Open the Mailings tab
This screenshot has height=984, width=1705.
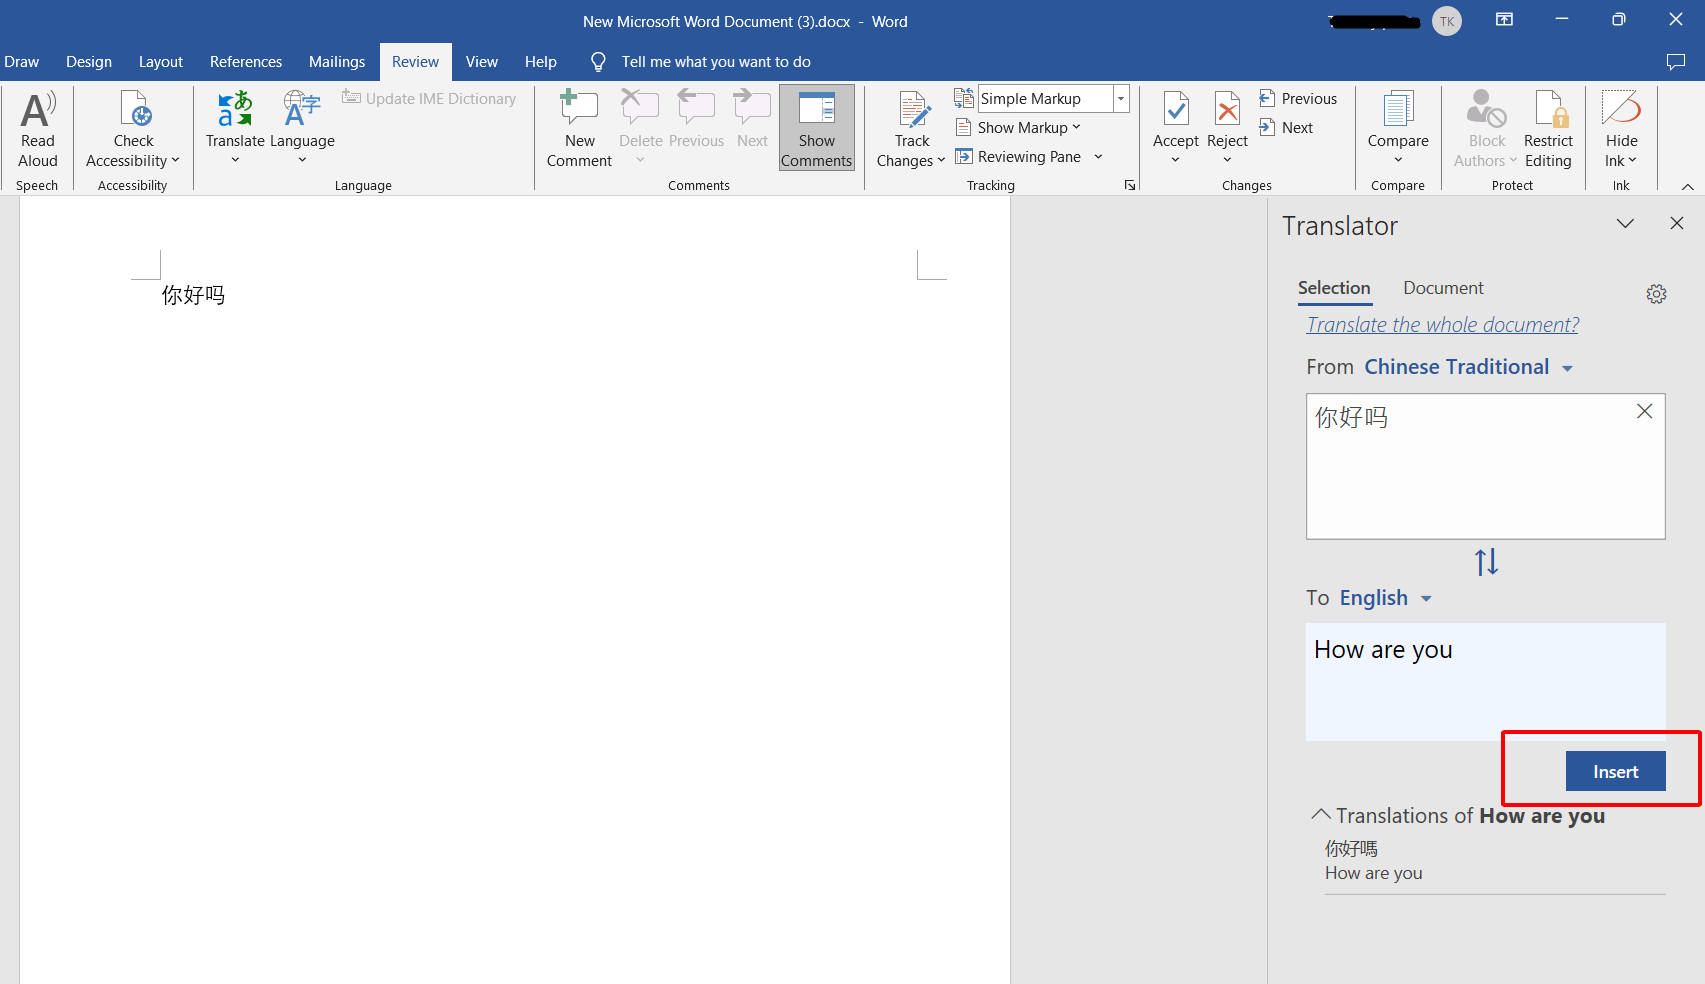coord(337,62)
